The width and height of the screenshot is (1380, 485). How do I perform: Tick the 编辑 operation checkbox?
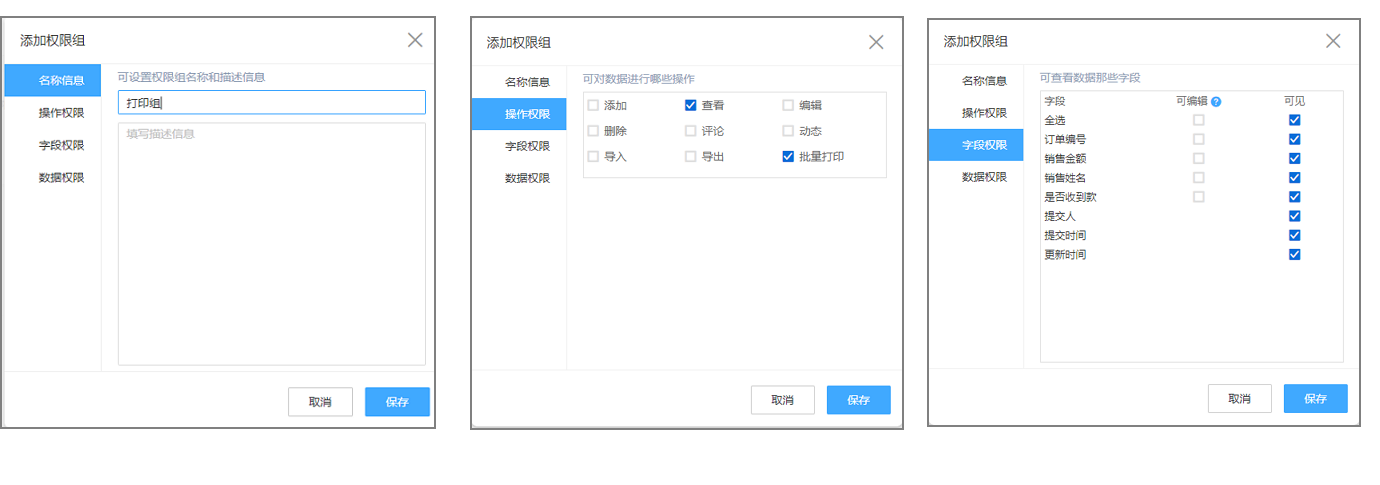click(x=789, y=105)
